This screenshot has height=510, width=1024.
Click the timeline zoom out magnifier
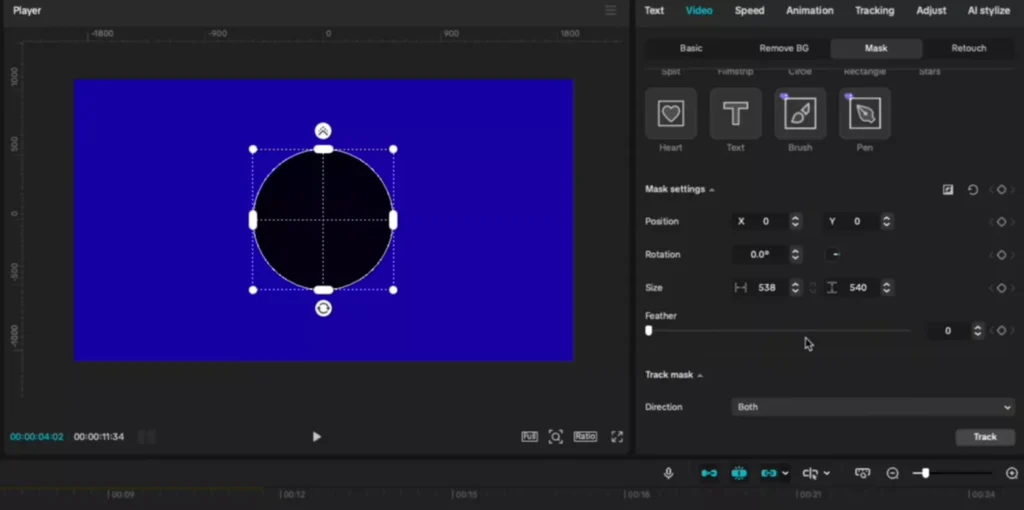point(892,473)
